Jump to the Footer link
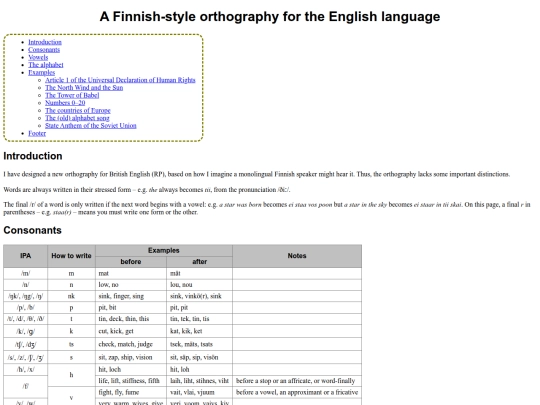Viewport: 540px width, 405px height. coord(37,133)
